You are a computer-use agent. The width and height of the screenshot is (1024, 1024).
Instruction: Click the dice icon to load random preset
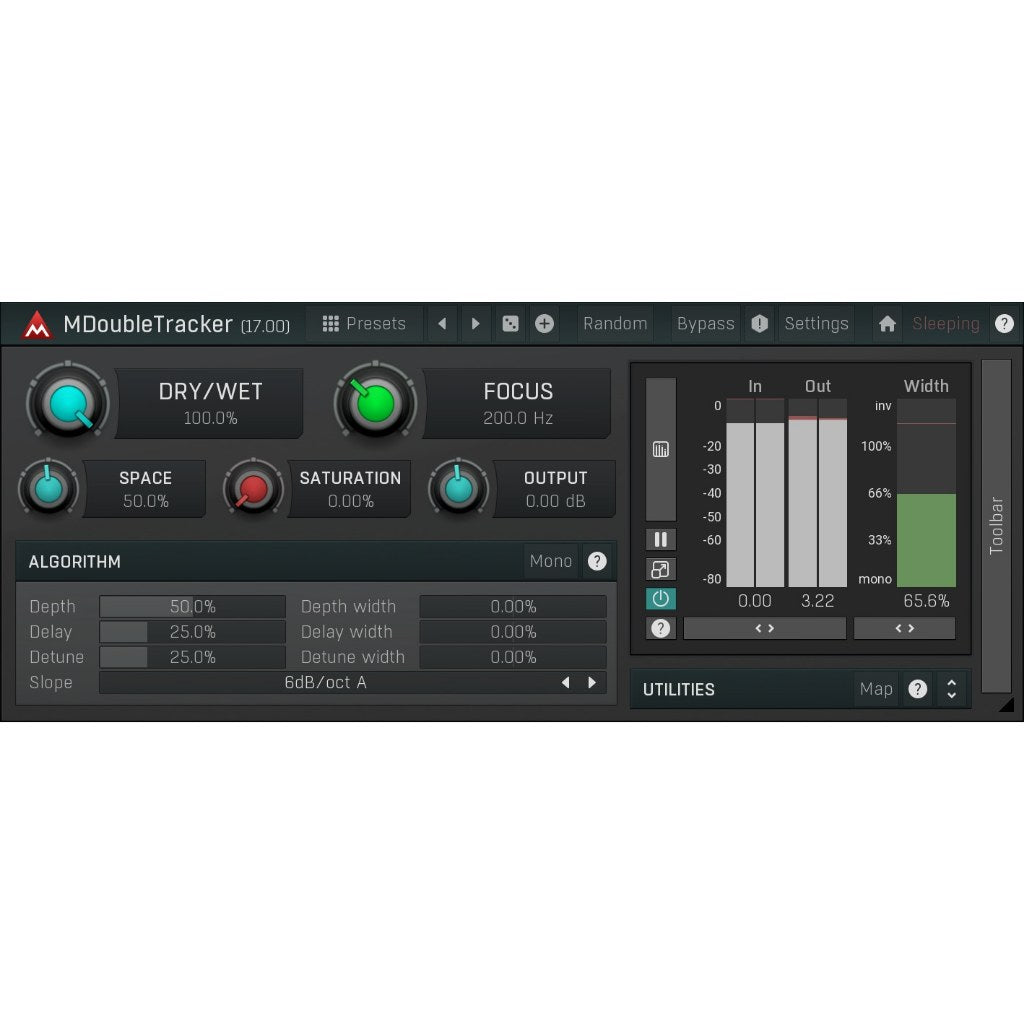[x=510, y=323]
